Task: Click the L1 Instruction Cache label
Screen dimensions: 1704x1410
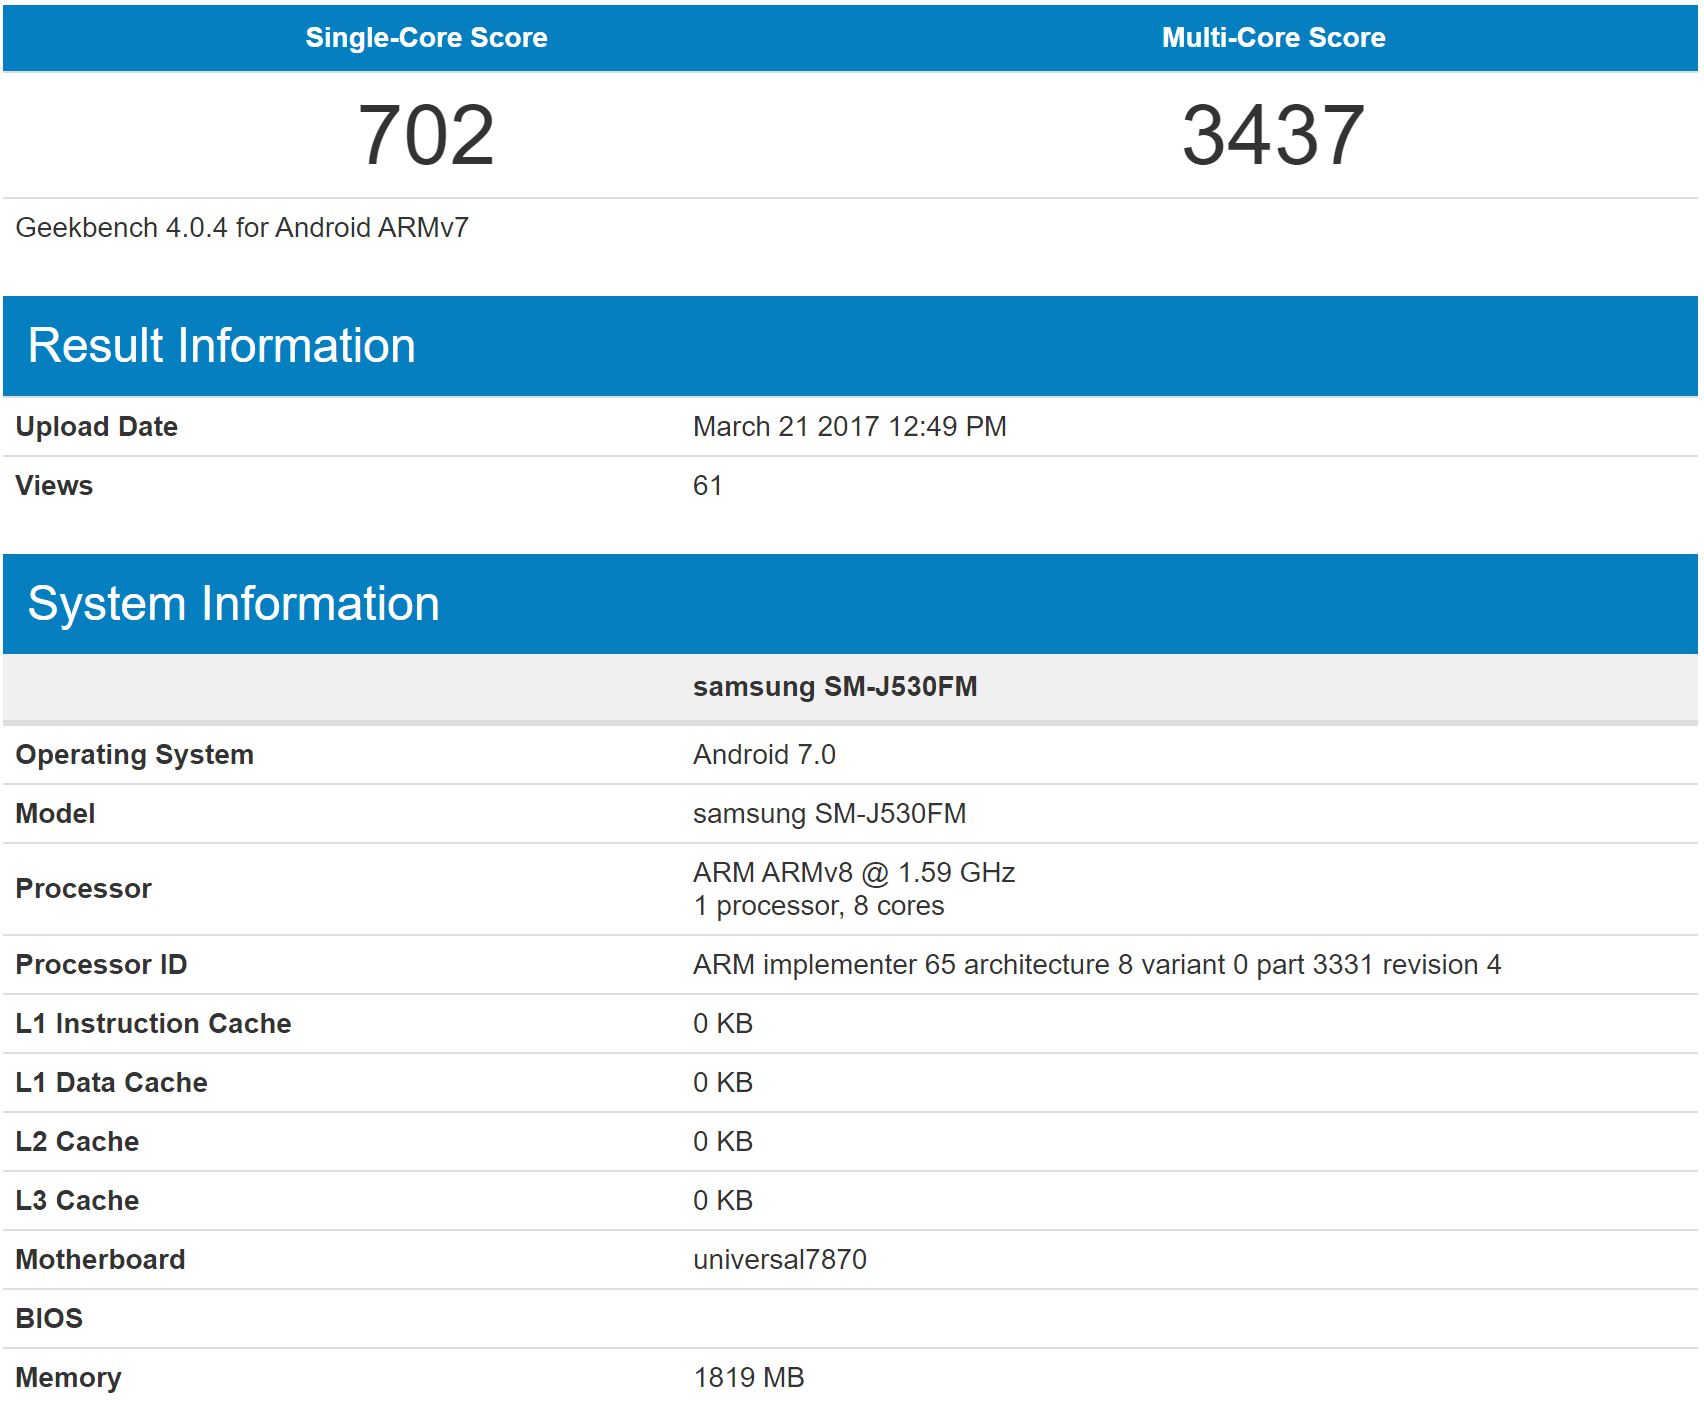Action: click(153, 1024)
